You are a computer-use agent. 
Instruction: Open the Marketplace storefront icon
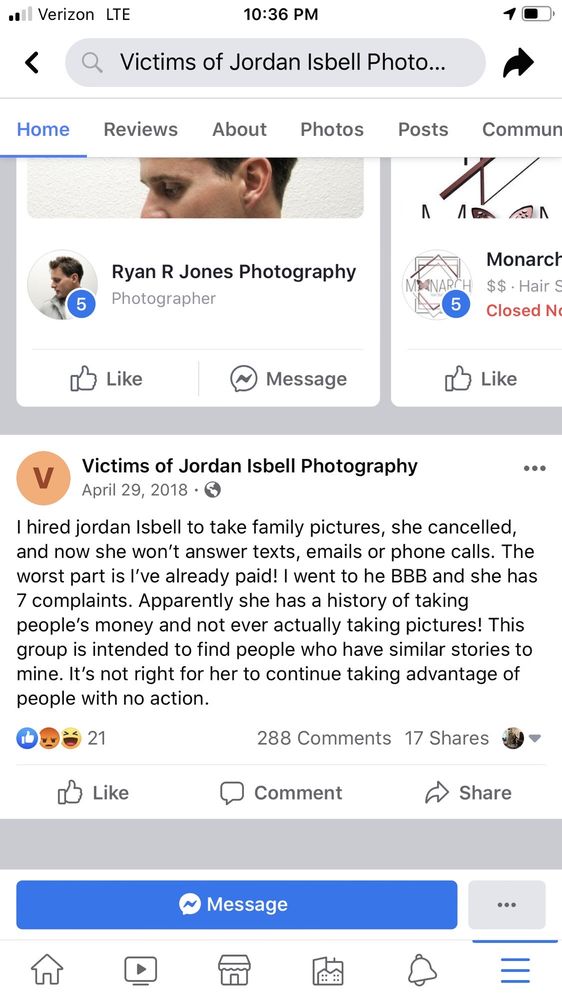[x=234, y=969]
